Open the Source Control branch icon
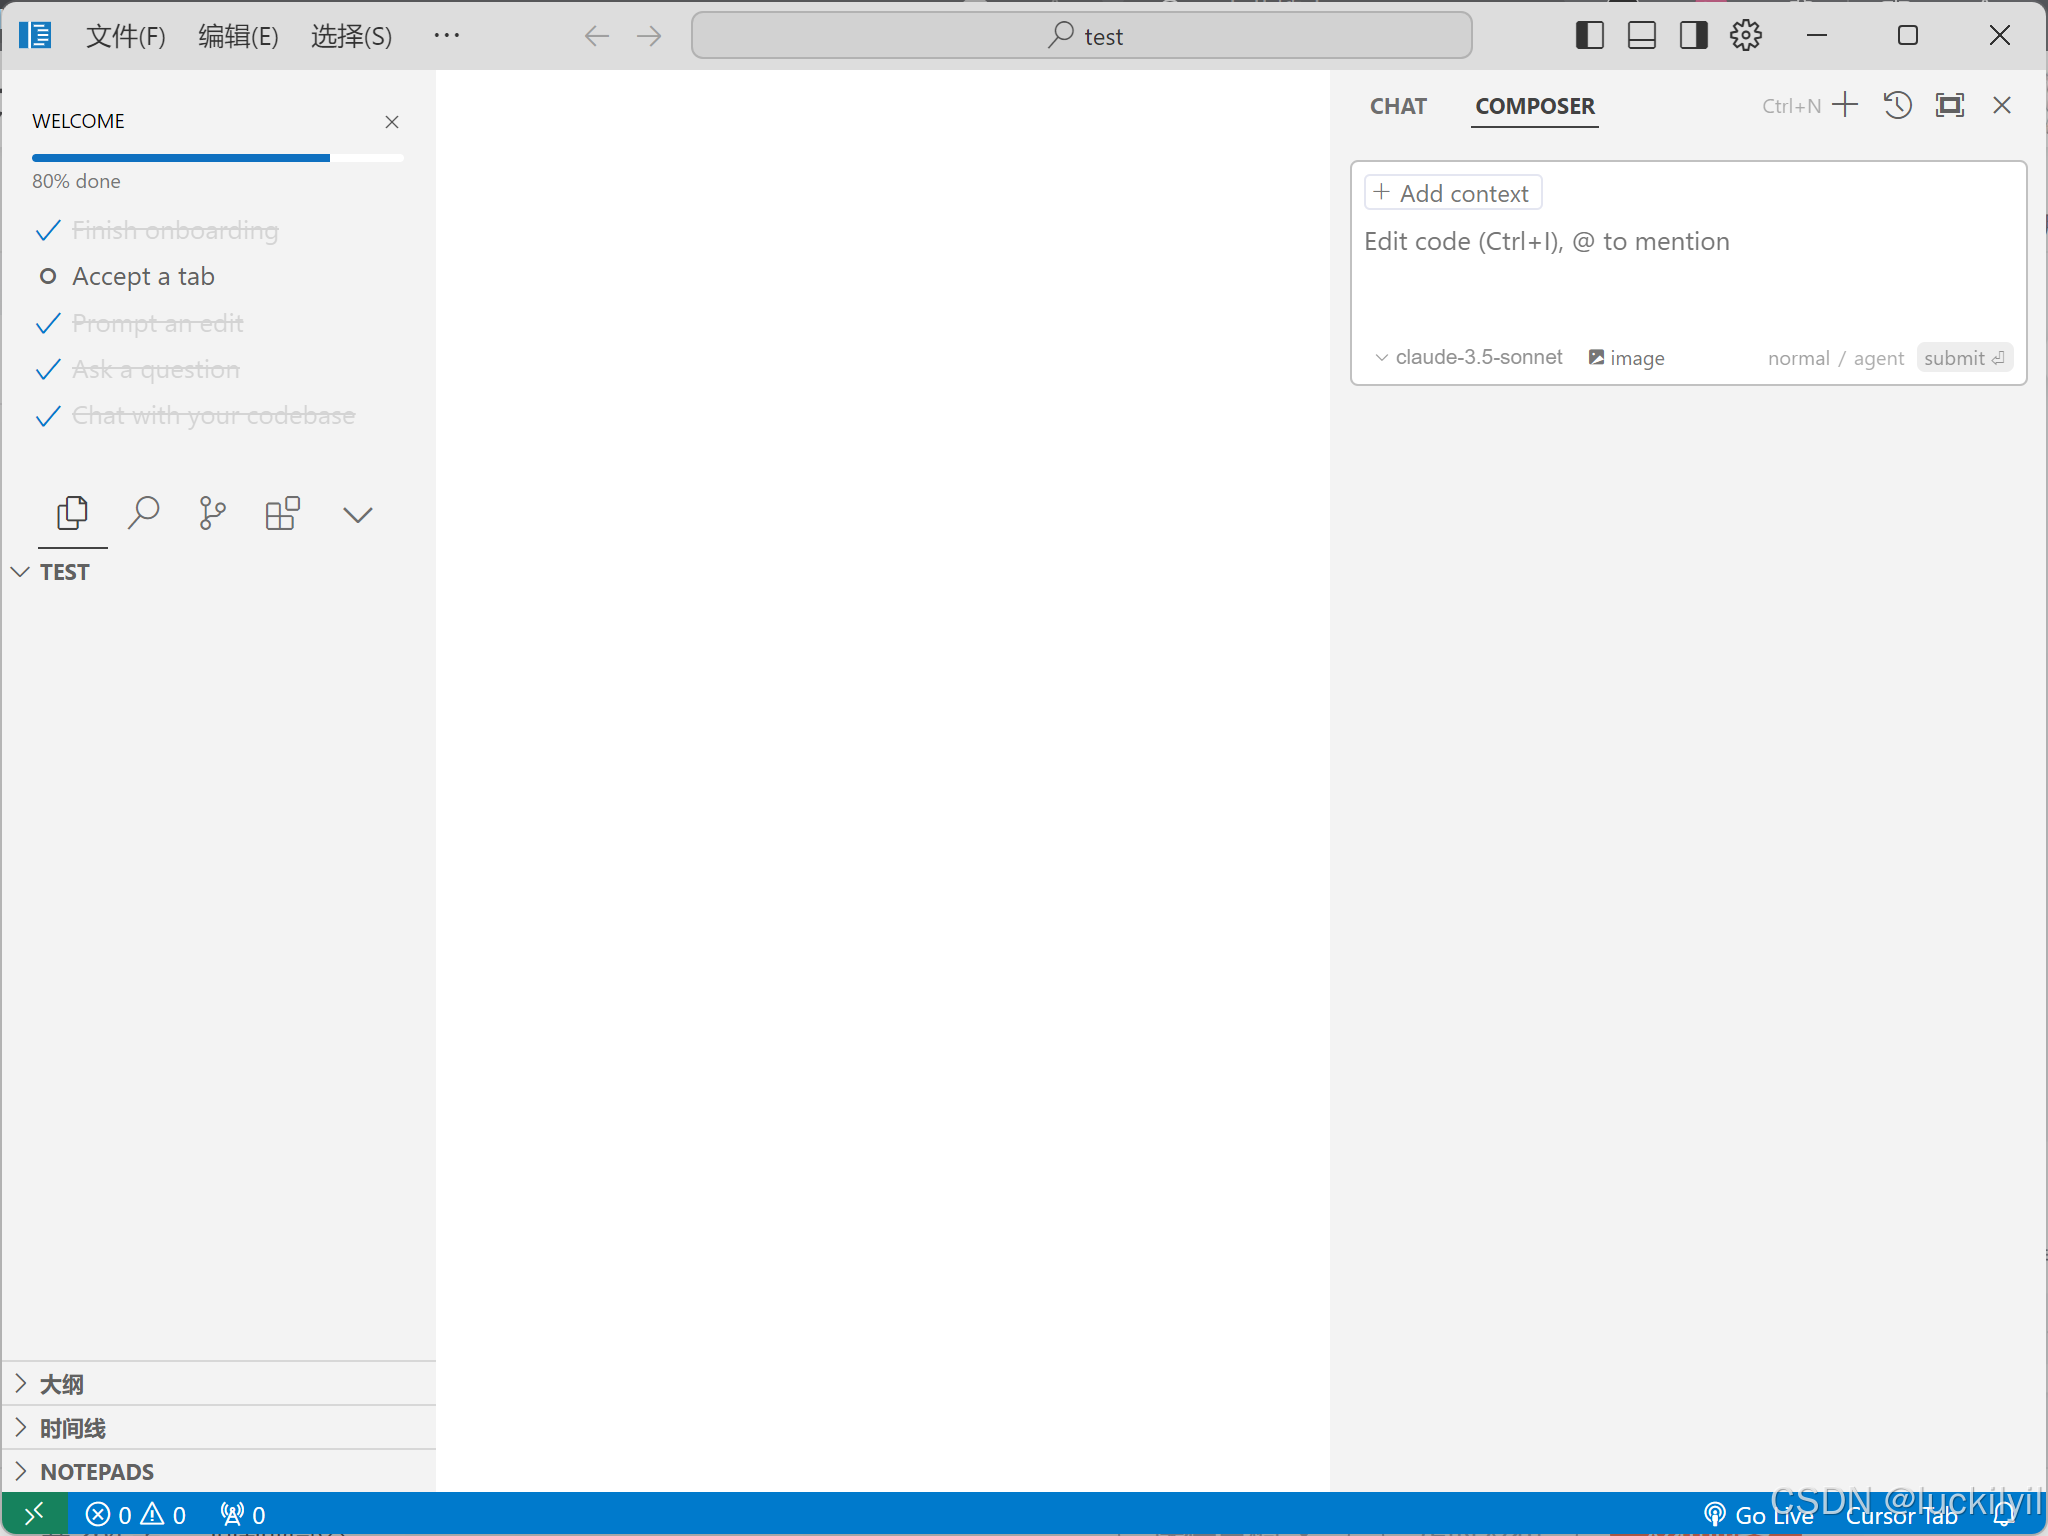The image size is (2048, 1536). click(x=212, y=514)
